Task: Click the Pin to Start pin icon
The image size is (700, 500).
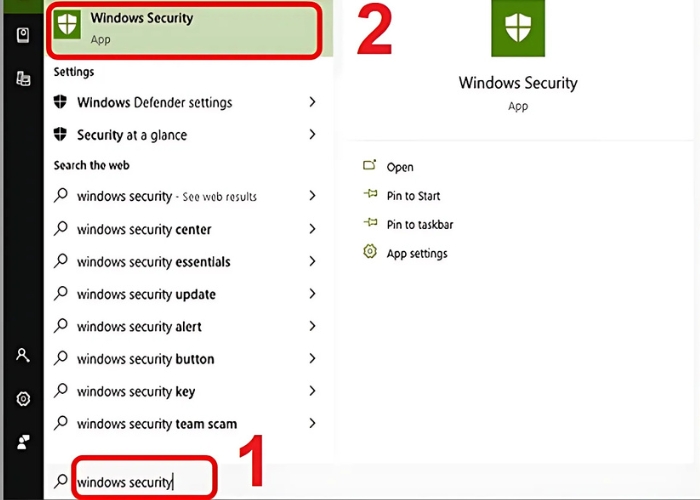Action: point(370,196)
